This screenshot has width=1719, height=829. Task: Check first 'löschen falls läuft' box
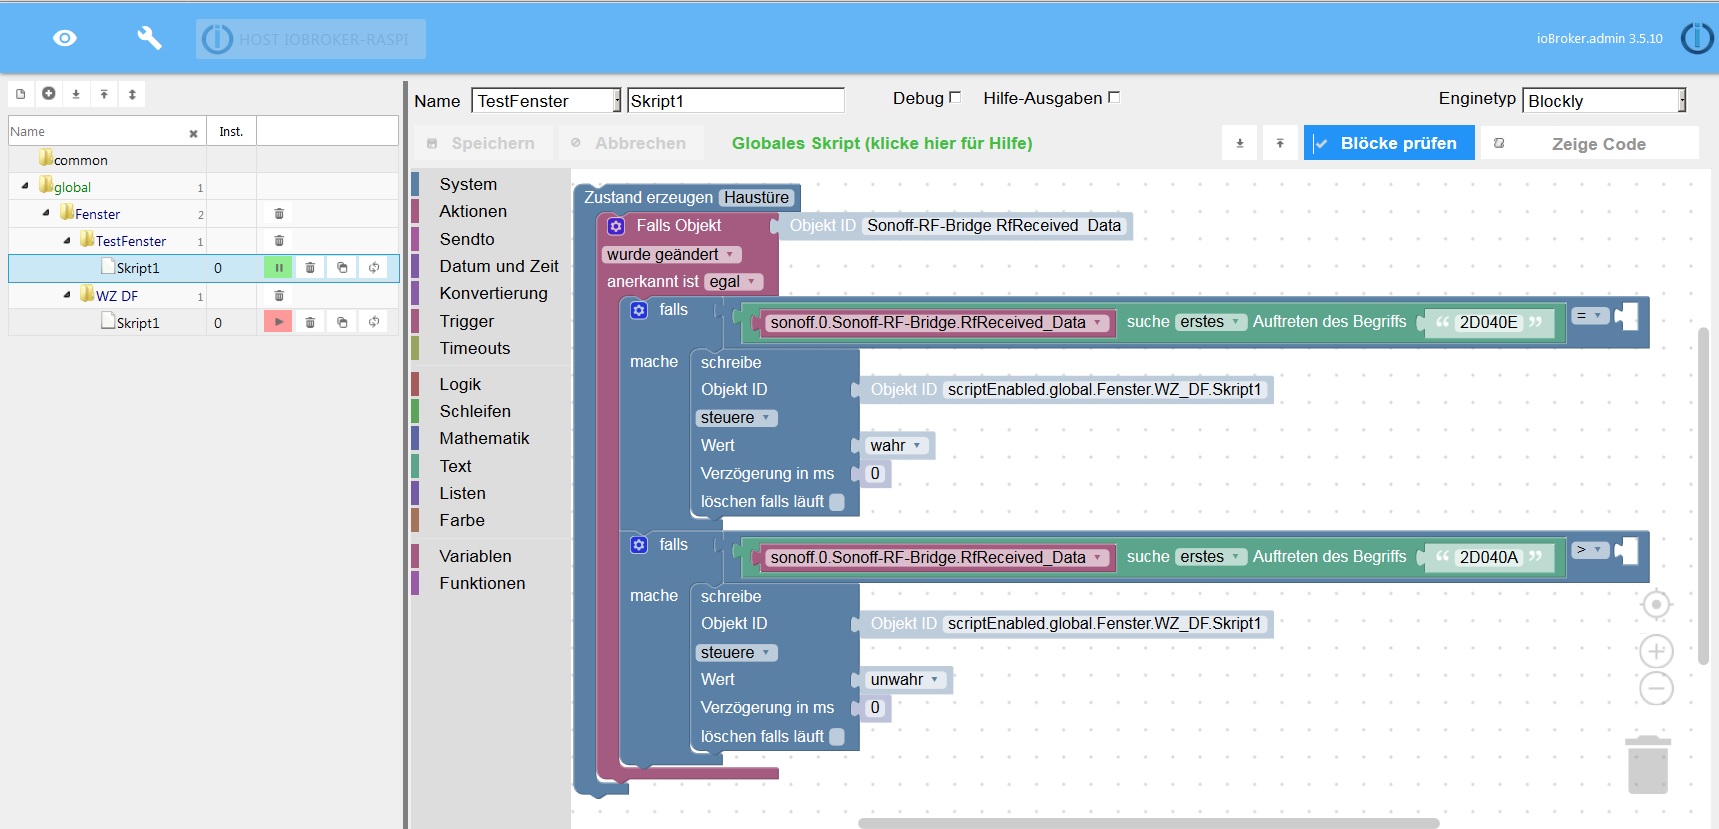click(x=837, y=502)
